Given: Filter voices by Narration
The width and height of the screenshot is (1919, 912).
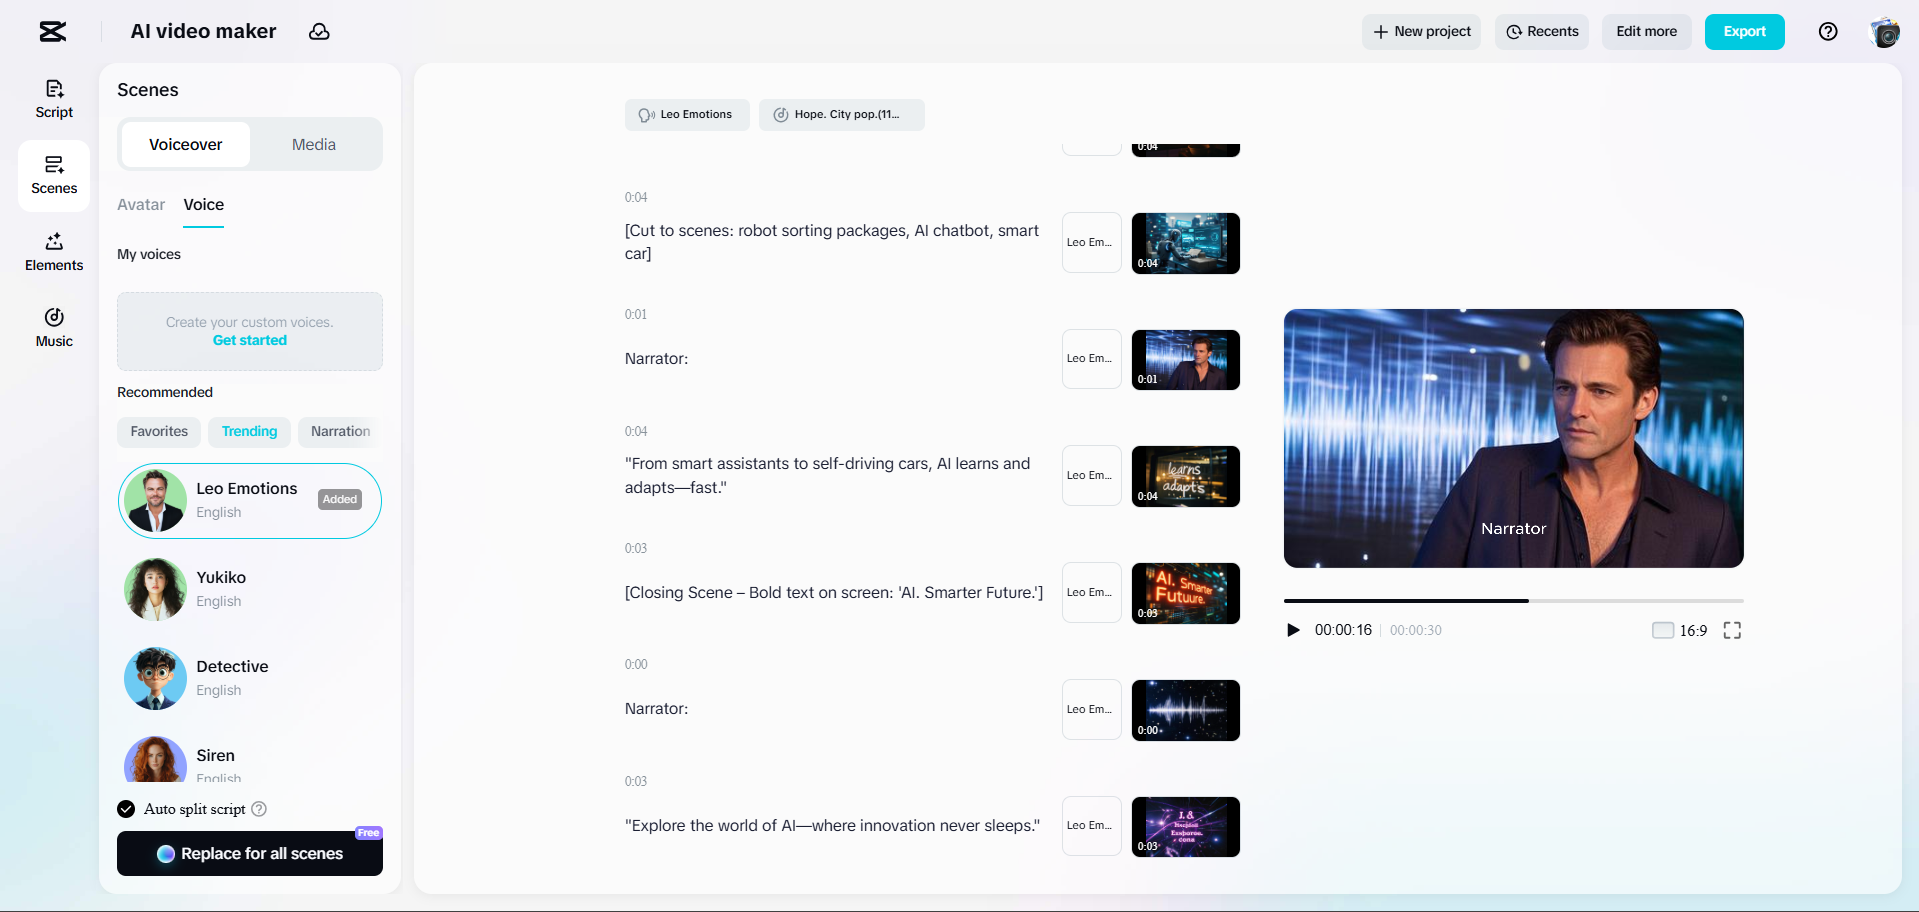Looking at the screenshot, I should [x=340, y=432].
